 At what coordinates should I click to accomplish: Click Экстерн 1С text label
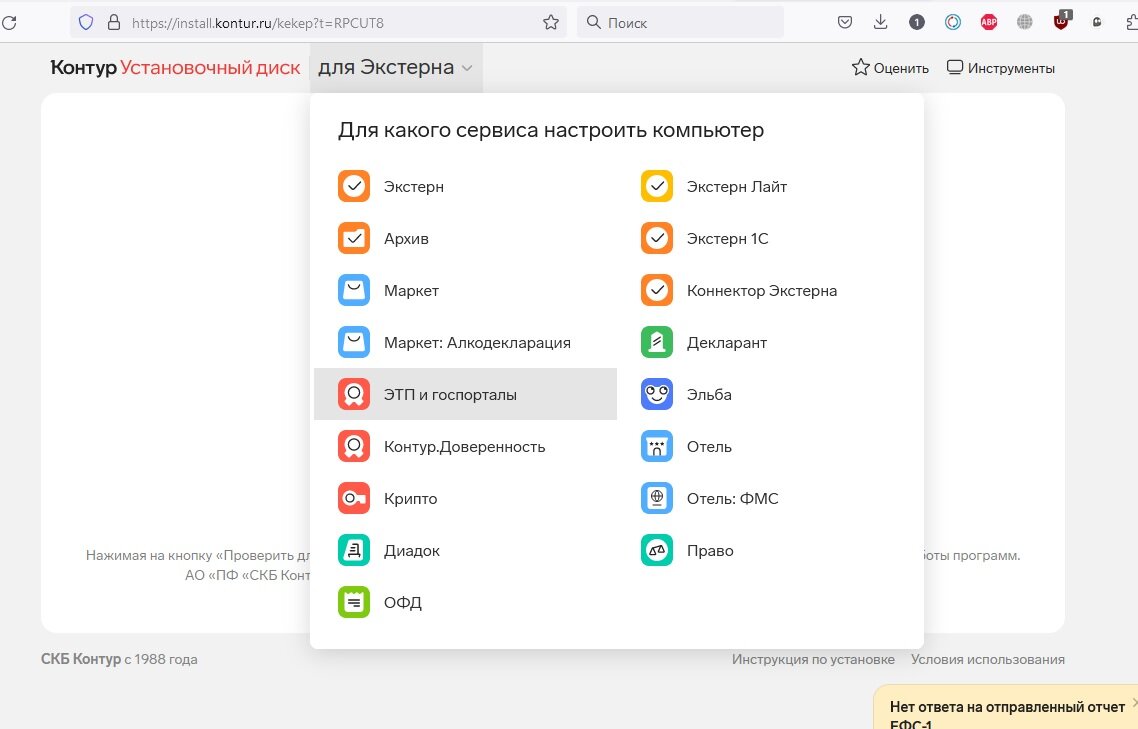point(727,238)
